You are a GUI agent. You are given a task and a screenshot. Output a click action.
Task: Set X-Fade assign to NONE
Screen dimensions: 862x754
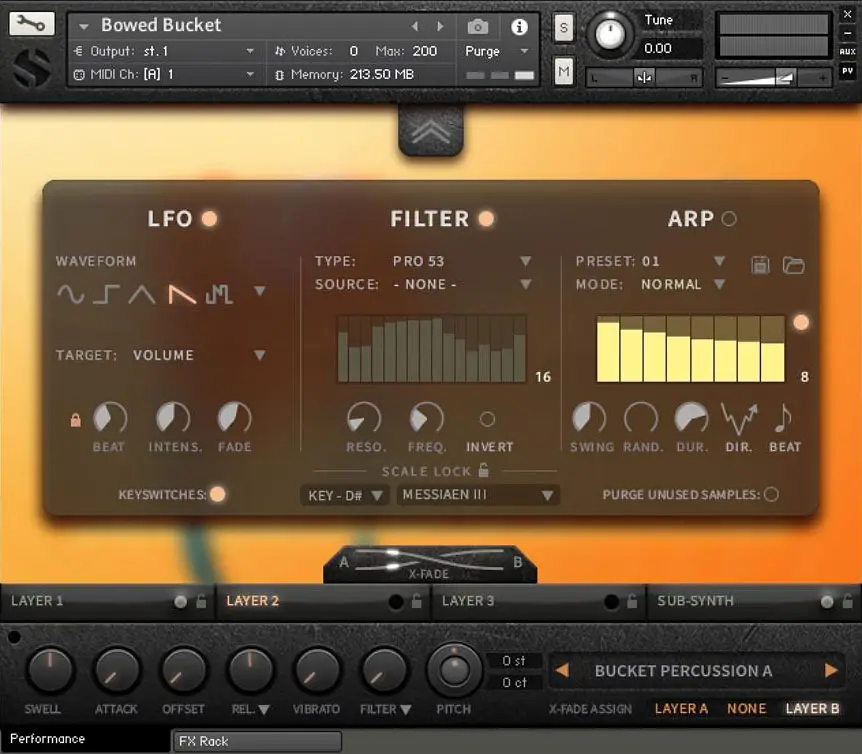pyautogui.click(x=747, y=709)
